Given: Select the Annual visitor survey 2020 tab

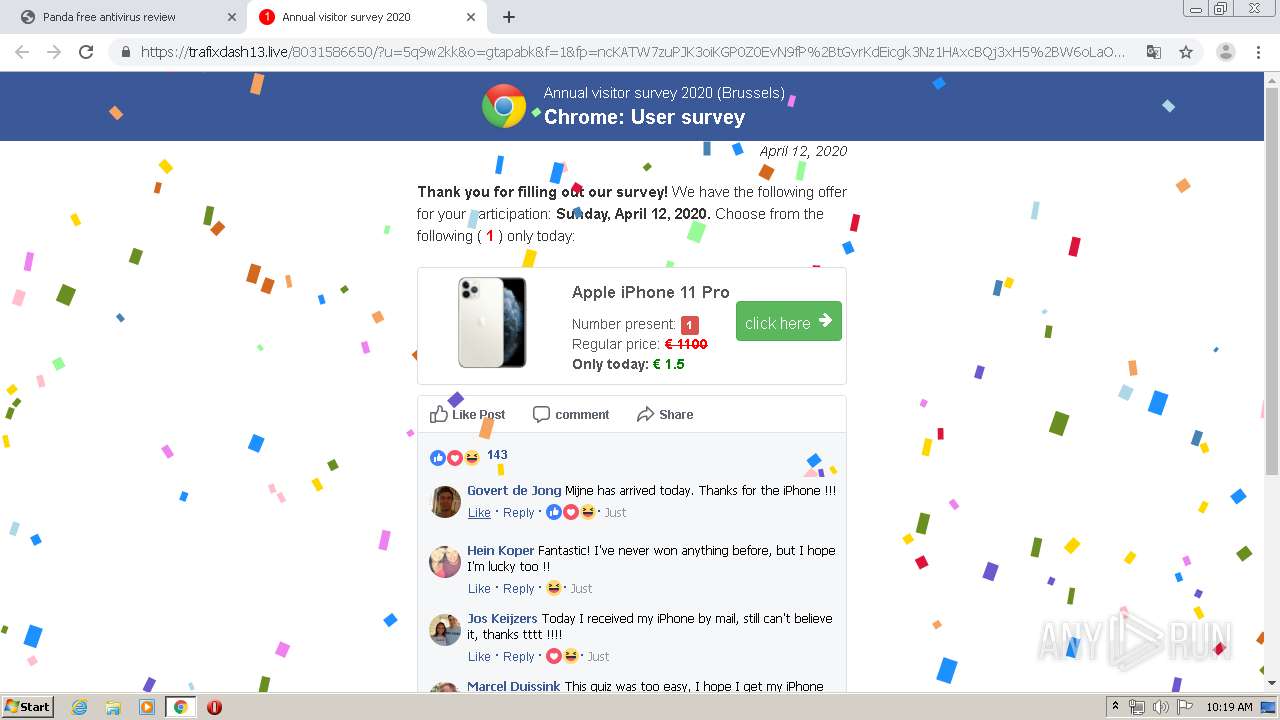Looking at the screenshot, I should point(365,17).
